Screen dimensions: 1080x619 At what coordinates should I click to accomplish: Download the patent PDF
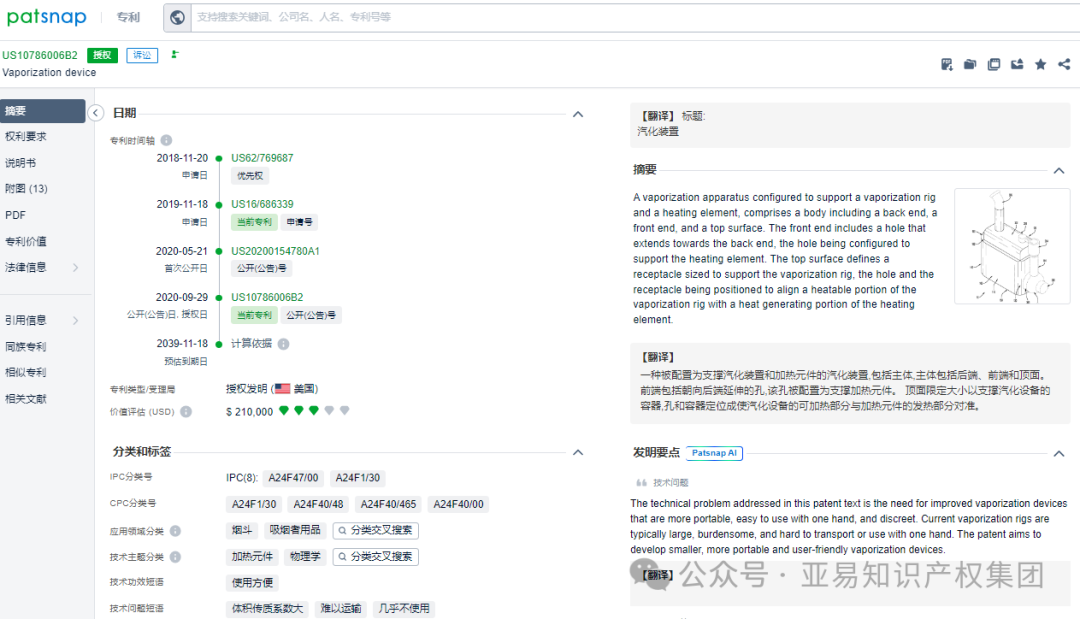click(947, 63)
